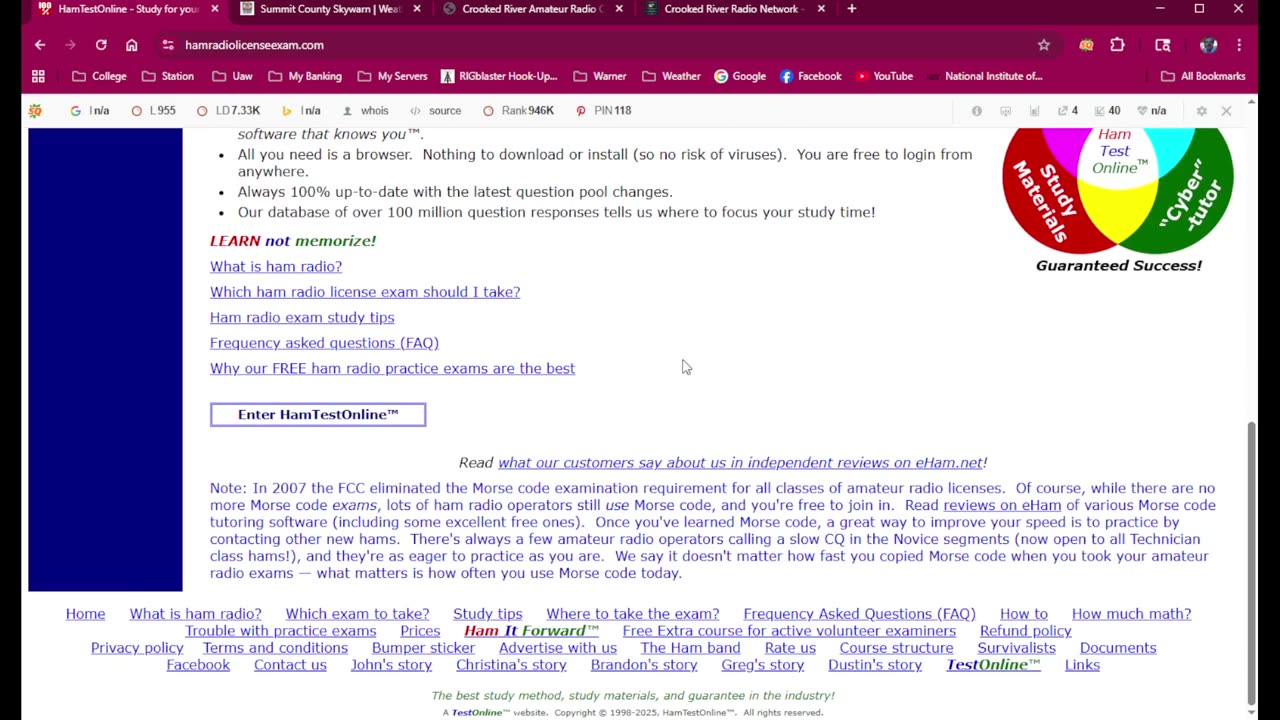Expand the My Banking bookmarks folder
This screenshot has width=1280, height=720.
tap(304, 76)
